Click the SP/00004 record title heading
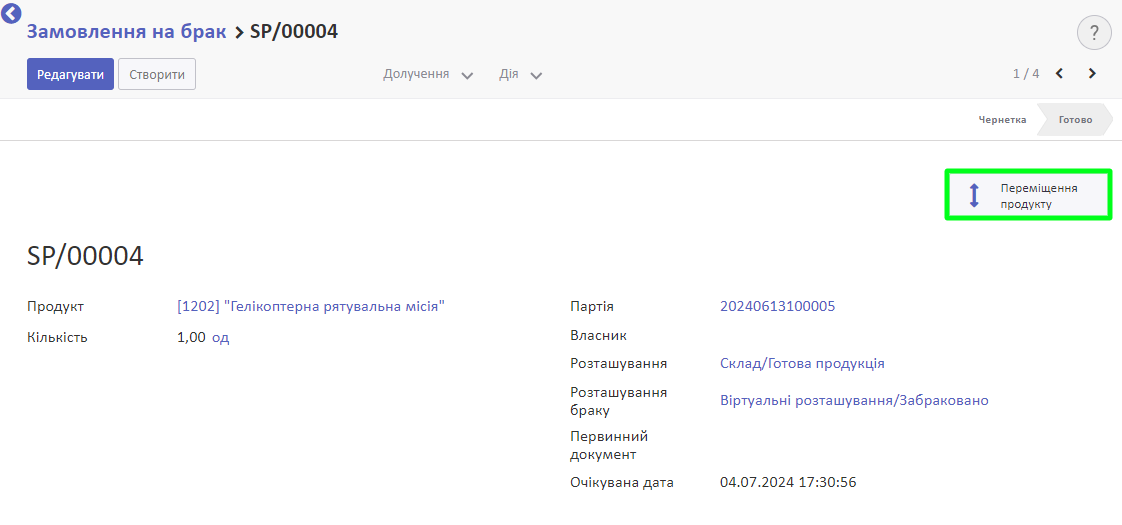 click(85, 256)
